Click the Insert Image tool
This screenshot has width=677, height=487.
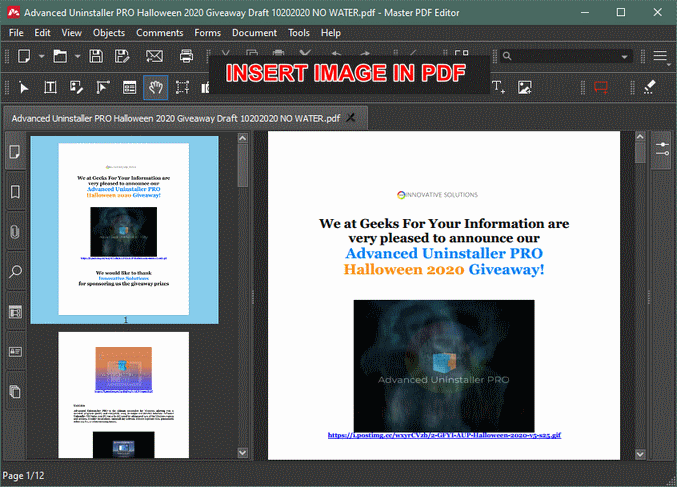(x=525, y=87)
